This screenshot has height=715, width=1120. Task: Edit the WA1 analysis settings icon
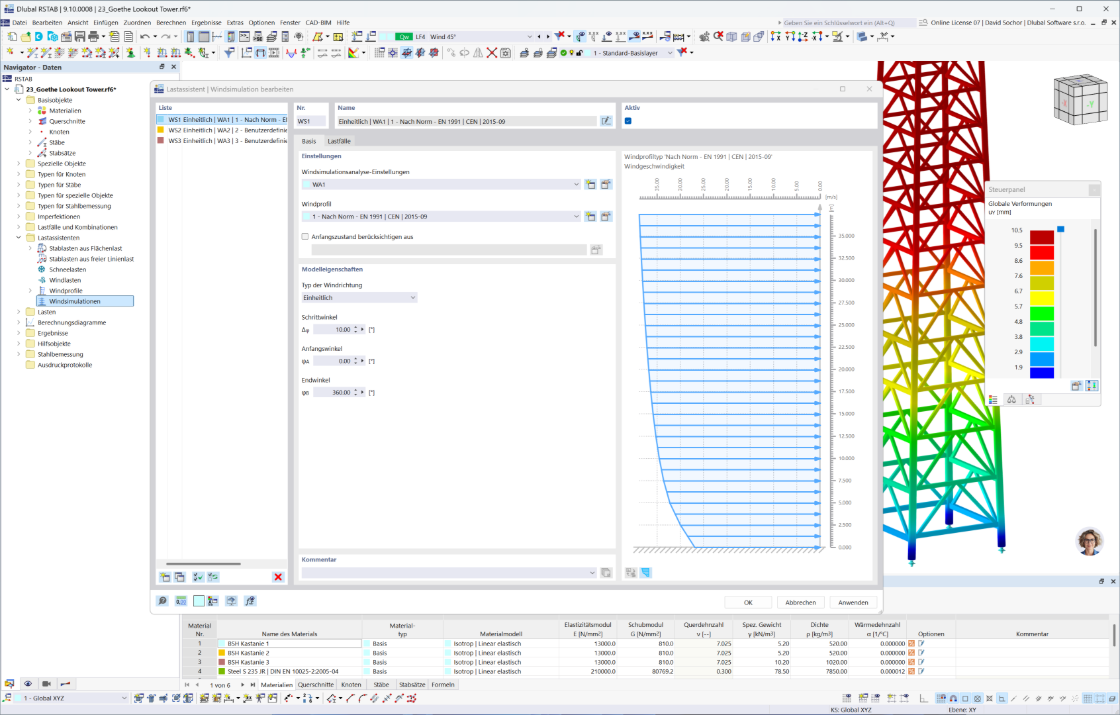point(606,184)
